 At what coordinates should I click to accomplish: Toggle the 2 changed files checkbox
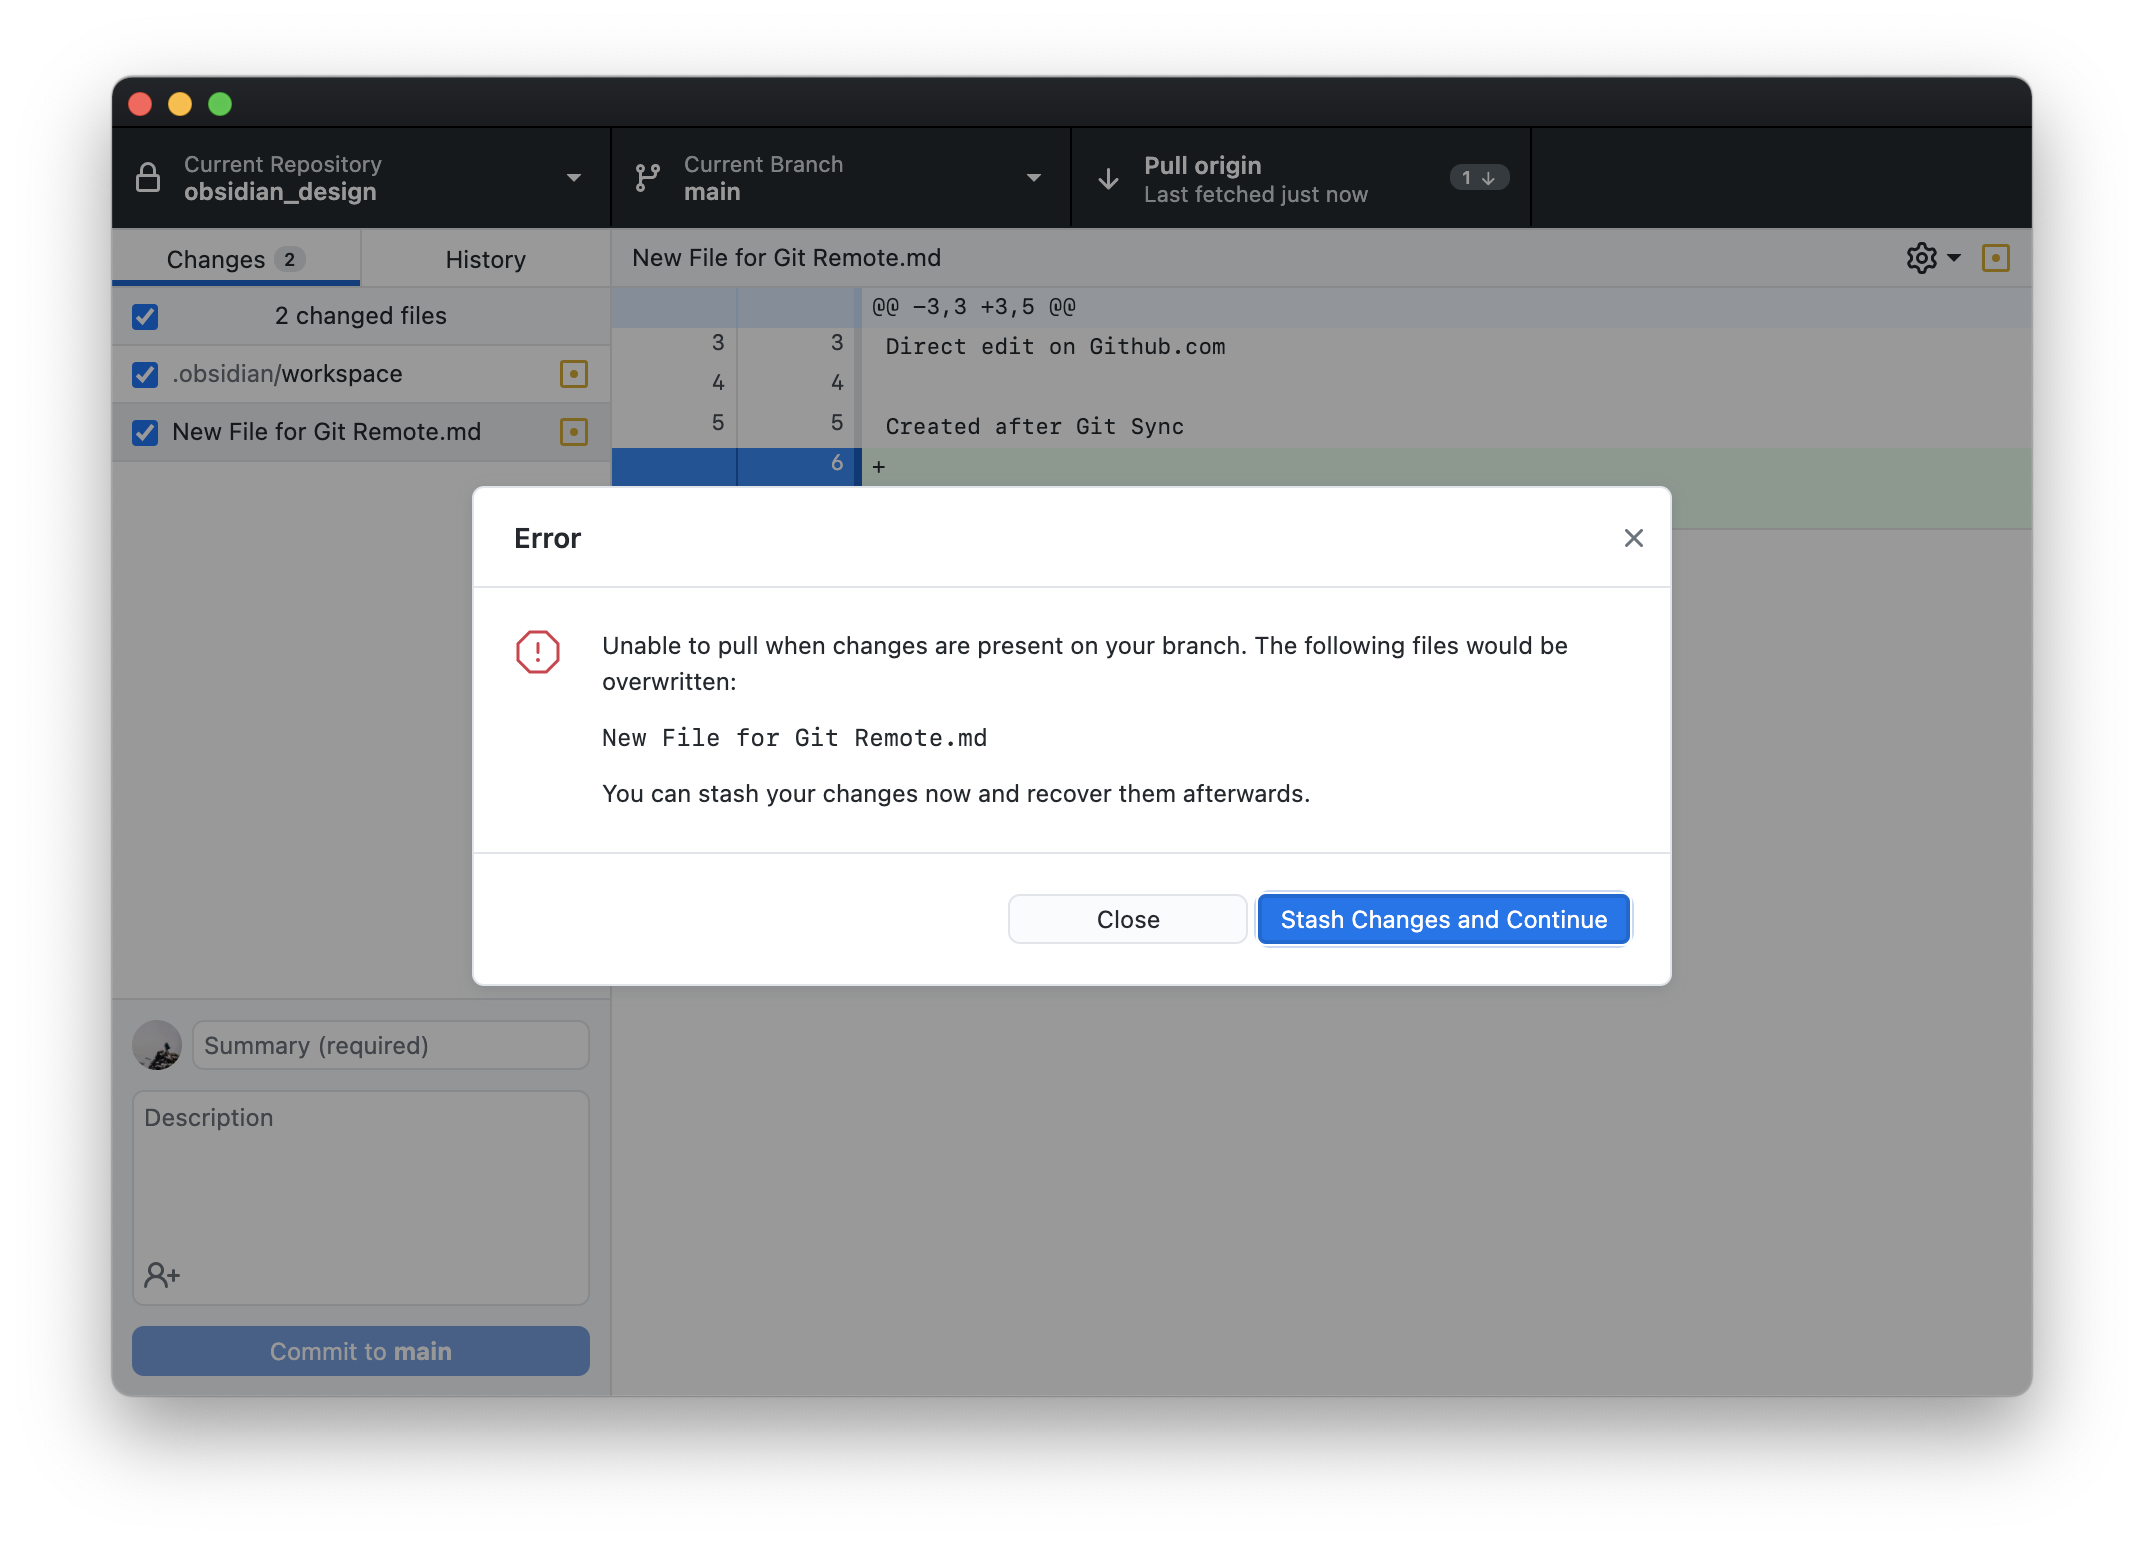point(148,314)
